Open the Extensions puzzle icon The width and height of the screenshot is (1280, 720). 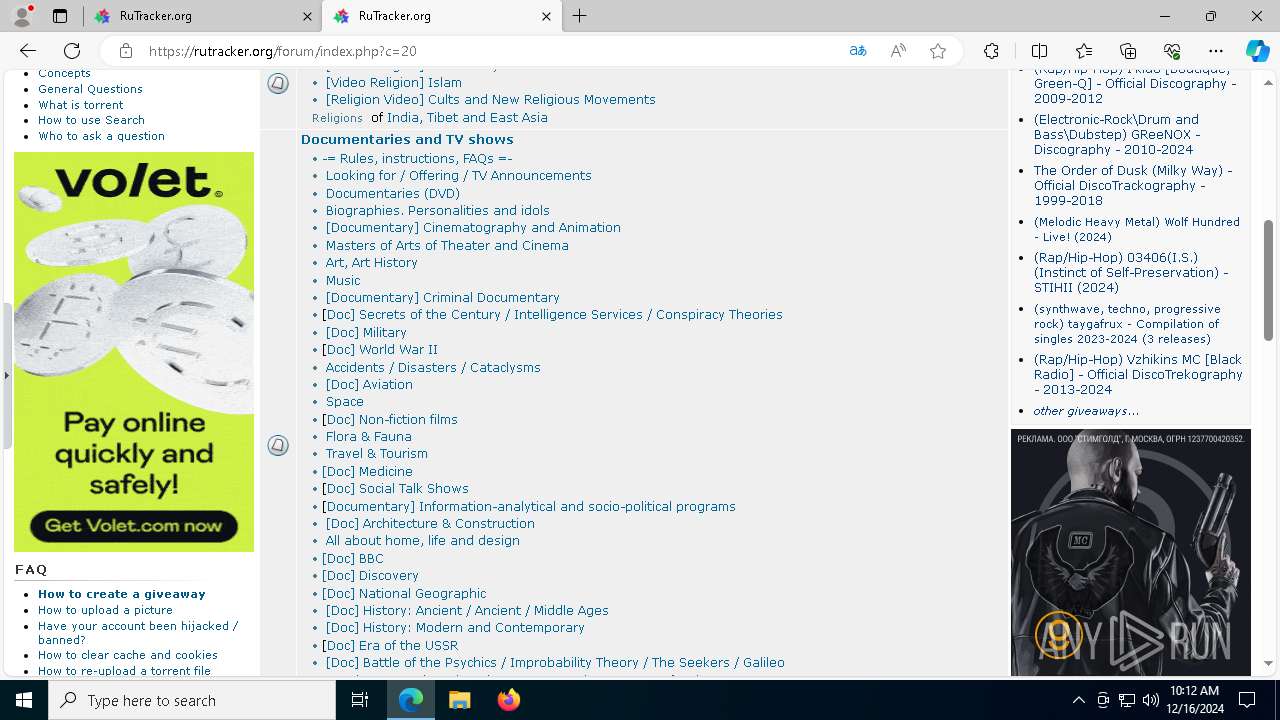tap(991, 51)
